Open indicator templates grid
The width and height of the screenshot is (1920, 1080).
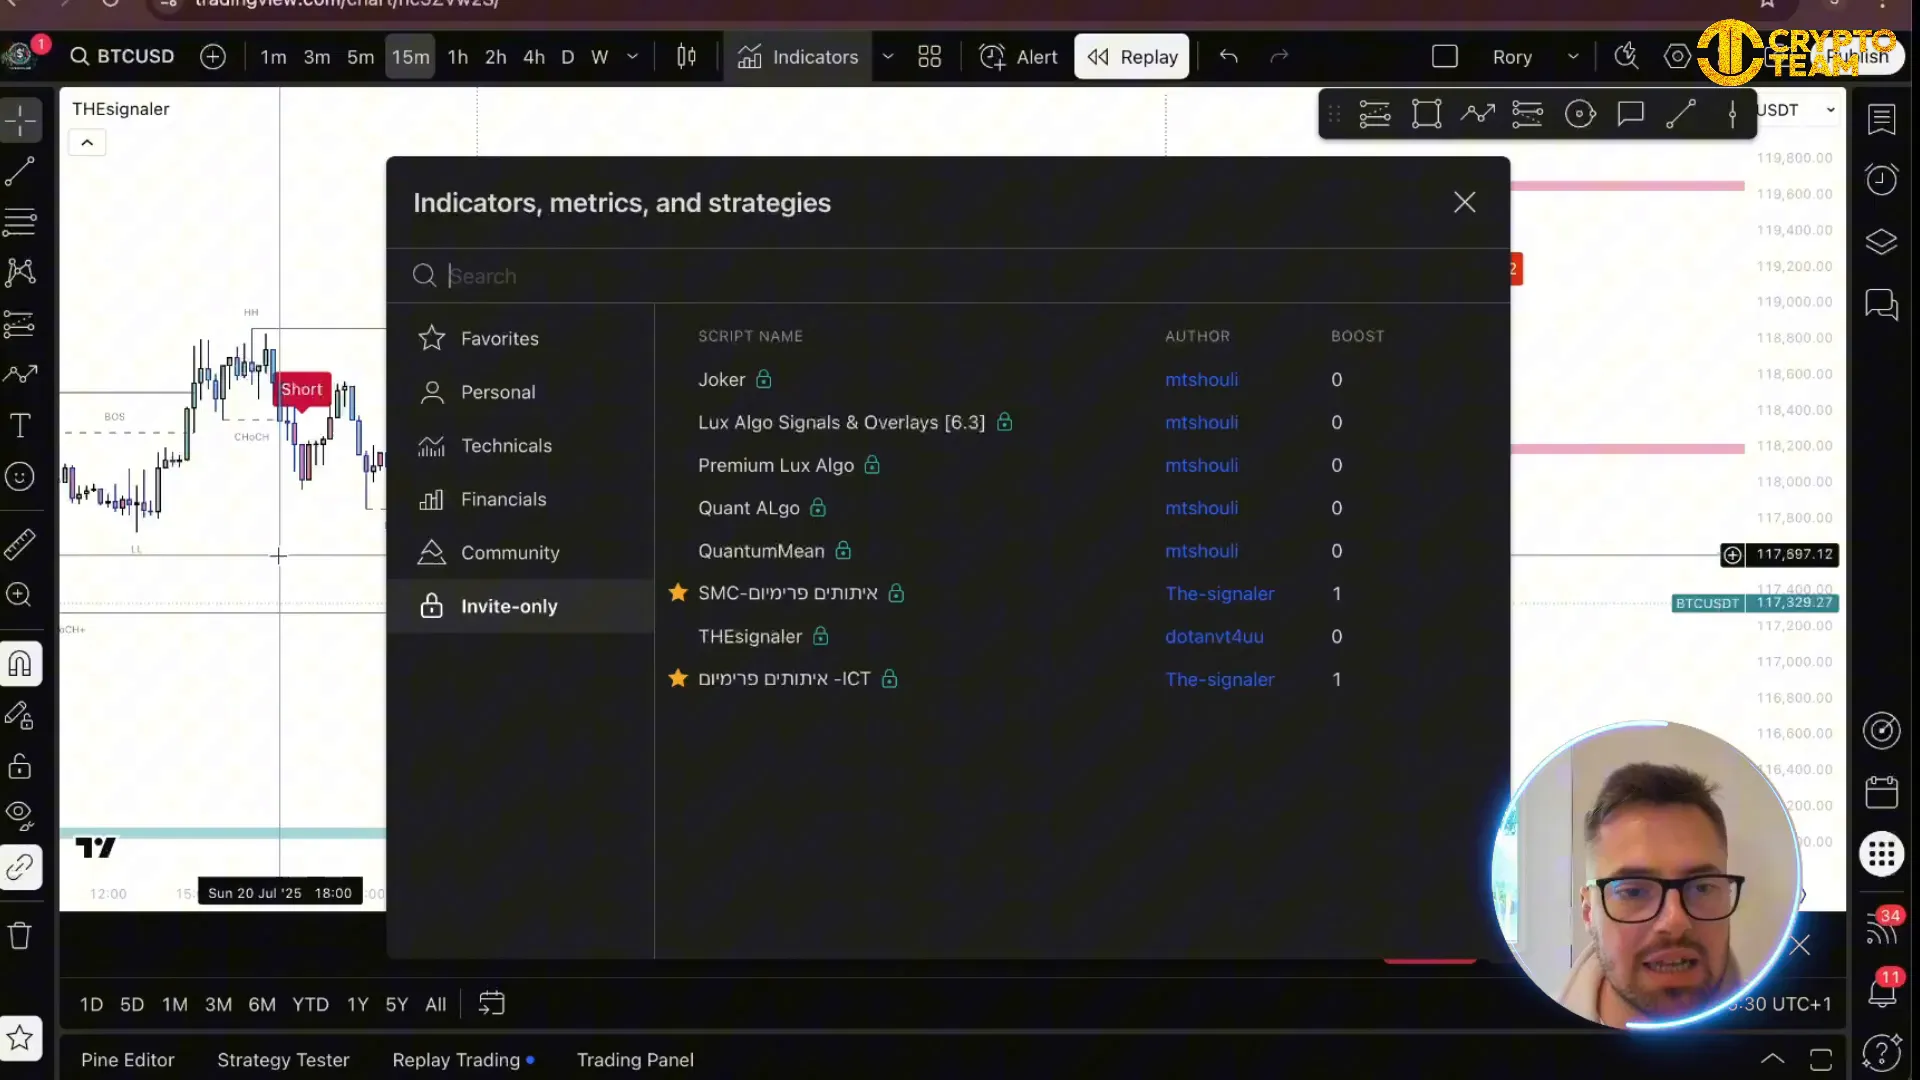click(930, 57)
